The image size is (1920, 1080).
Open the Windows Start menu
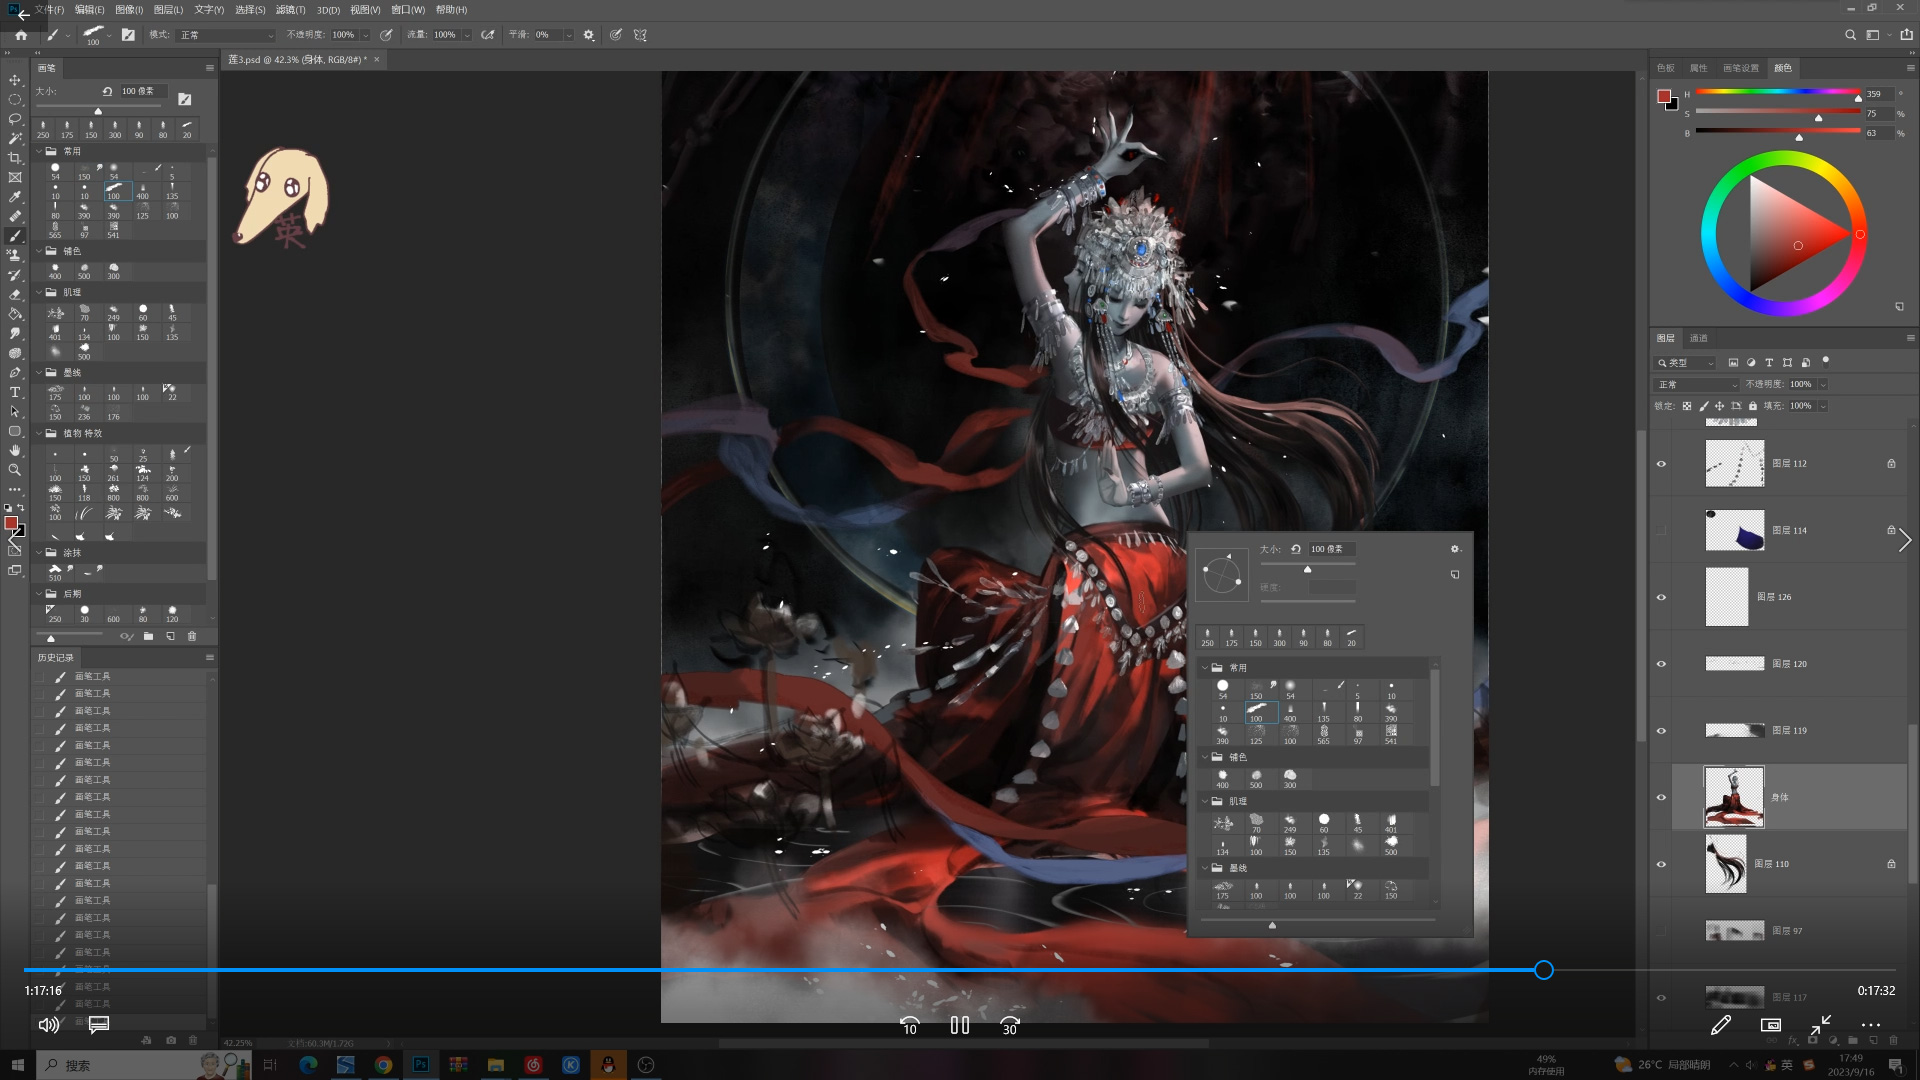click(x=17, y=1065)
